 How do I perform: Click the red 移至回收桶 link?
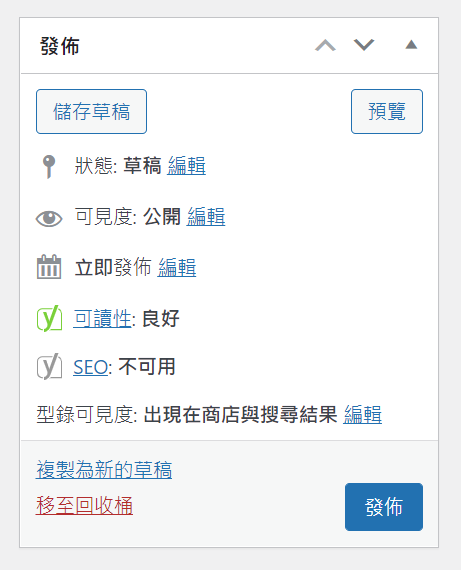(x=84, y=506)
